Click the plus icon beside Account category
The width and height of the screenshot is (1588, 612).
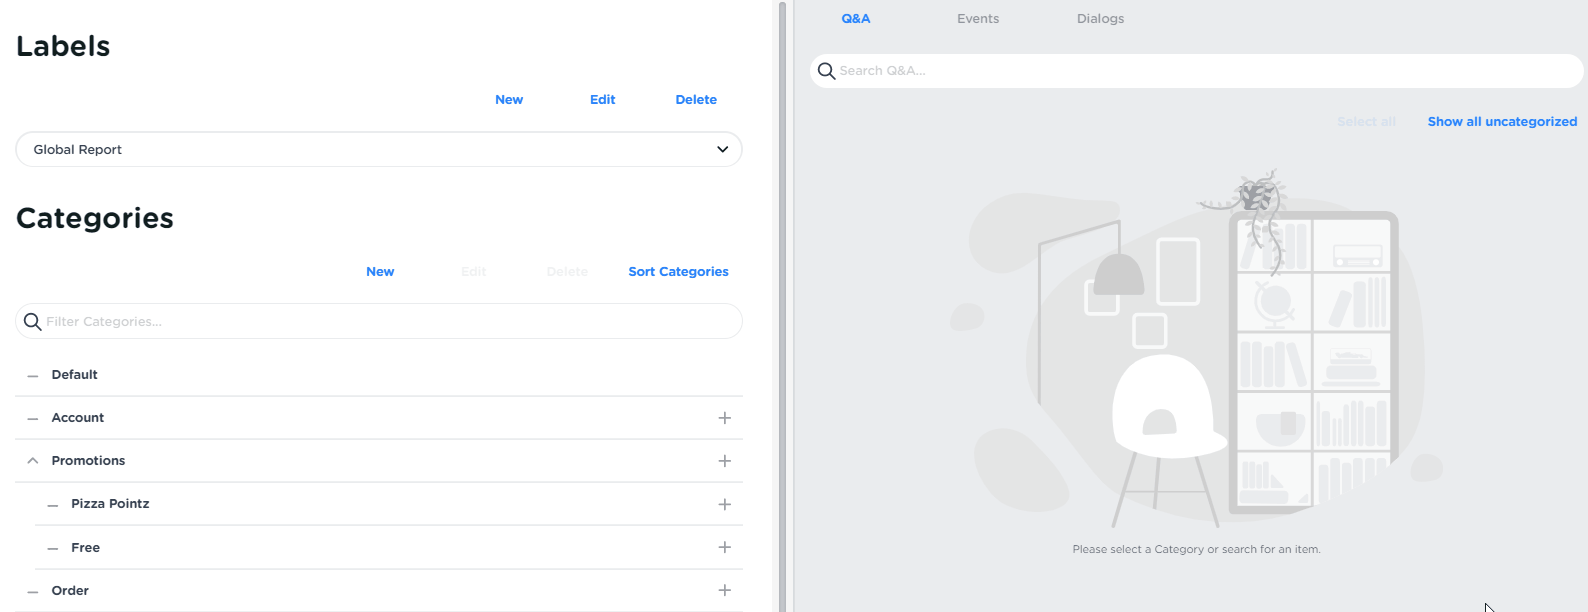click(x=725, y=418)
